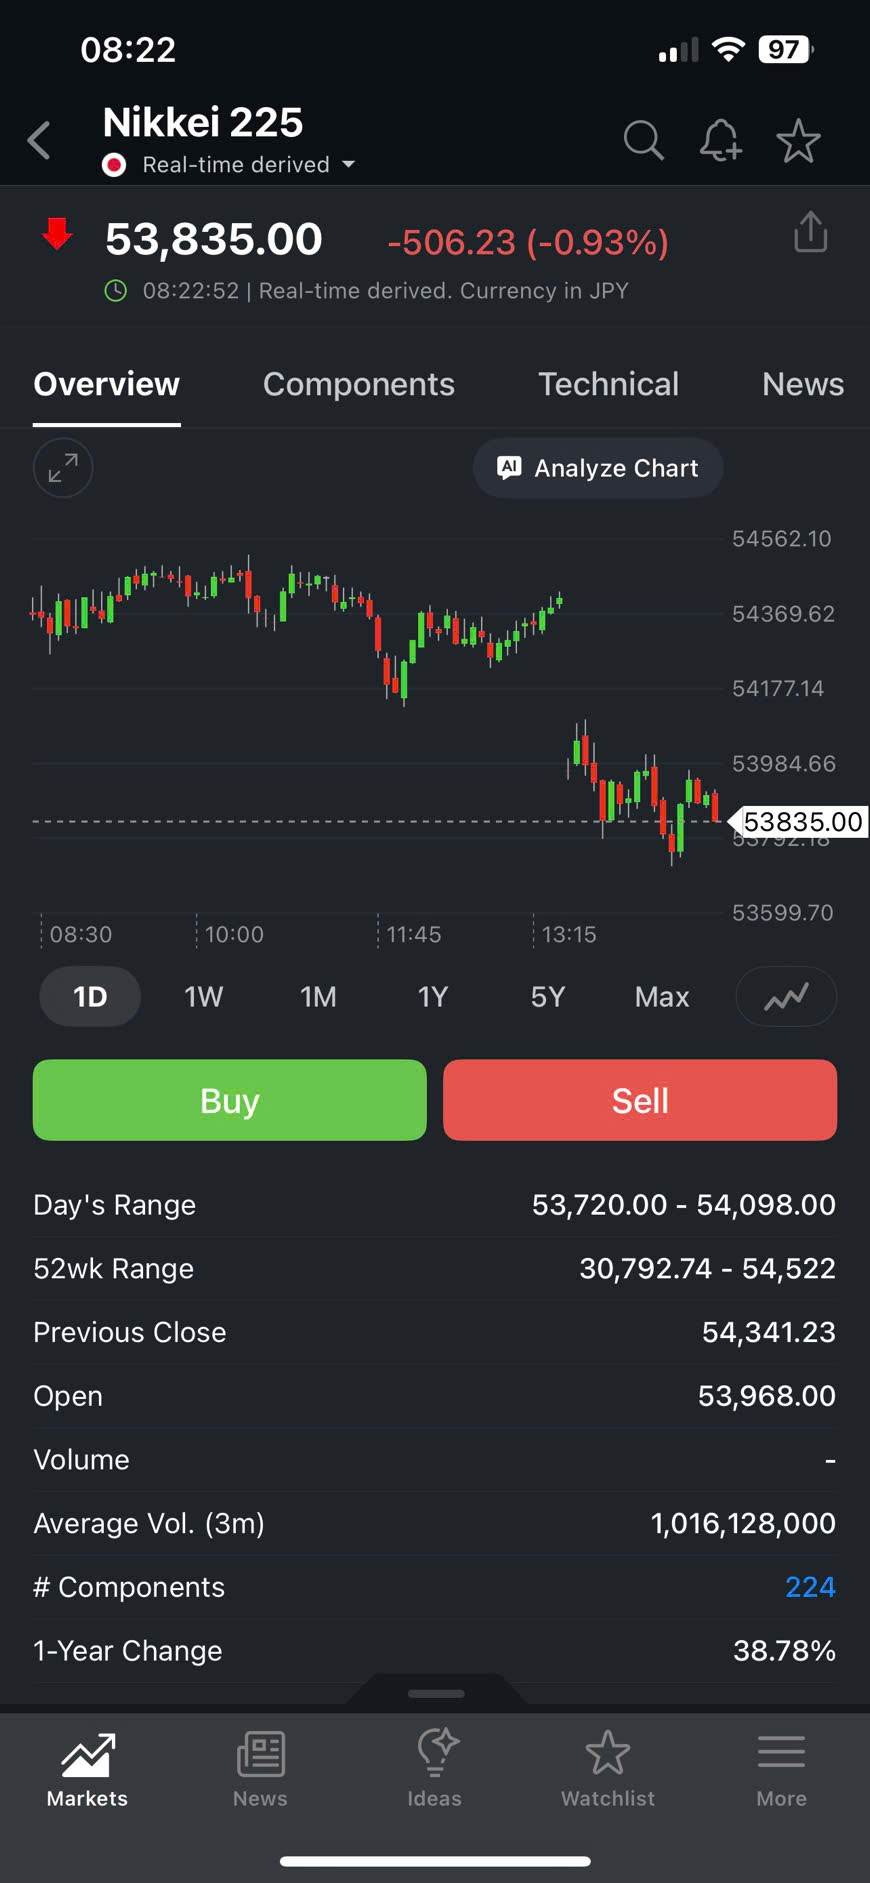Switch to the Components tab

point(358,385)
